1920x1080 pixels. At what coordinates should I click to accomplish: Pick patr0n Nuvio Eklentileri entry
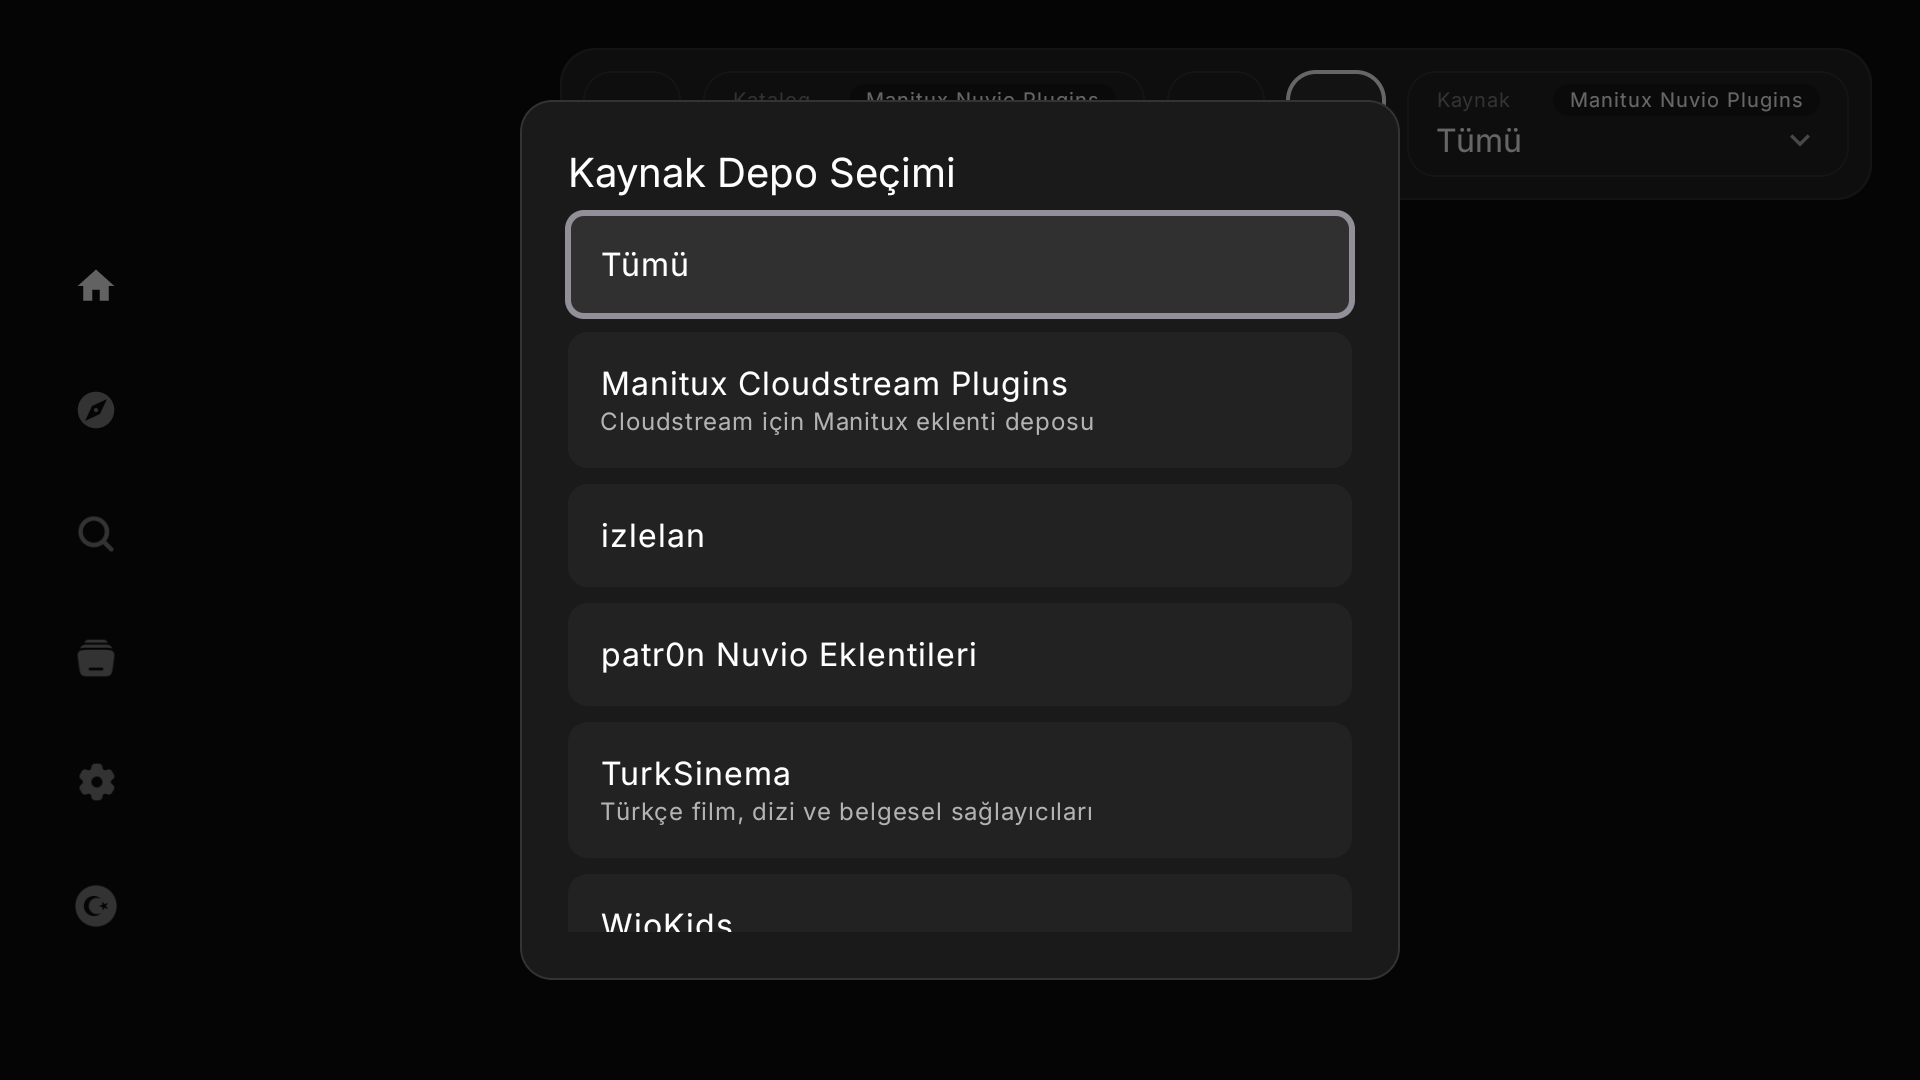960,654
